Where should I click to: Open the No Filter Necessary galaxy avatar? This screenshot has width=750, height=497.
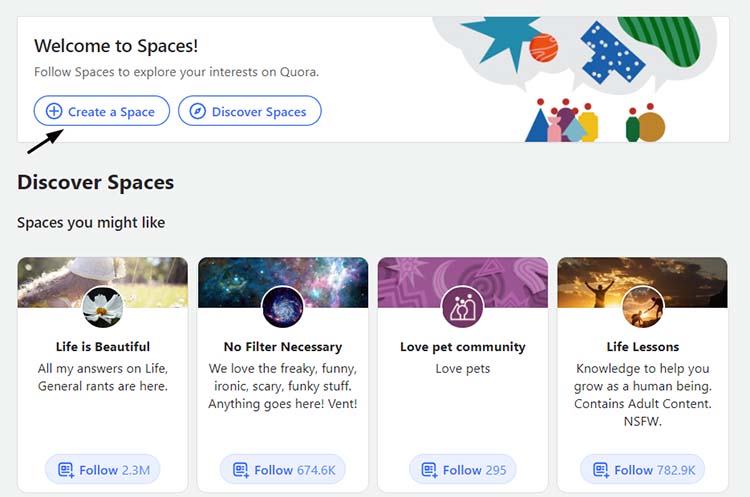283,307
